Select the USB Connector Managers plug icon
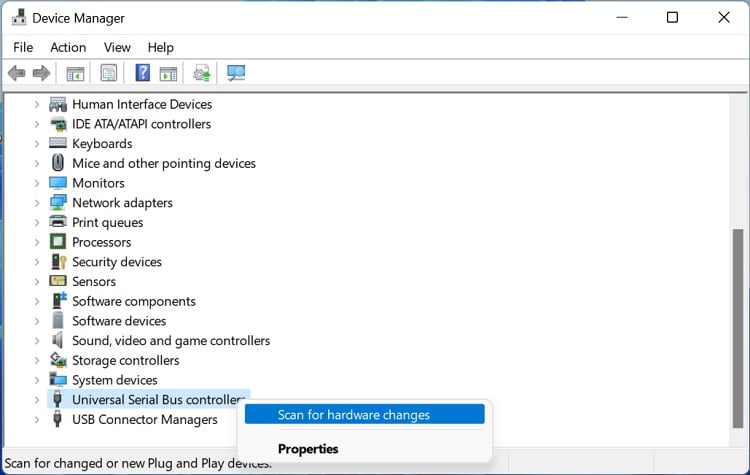This screenshot has width=750, height=475. pos(57,419)
